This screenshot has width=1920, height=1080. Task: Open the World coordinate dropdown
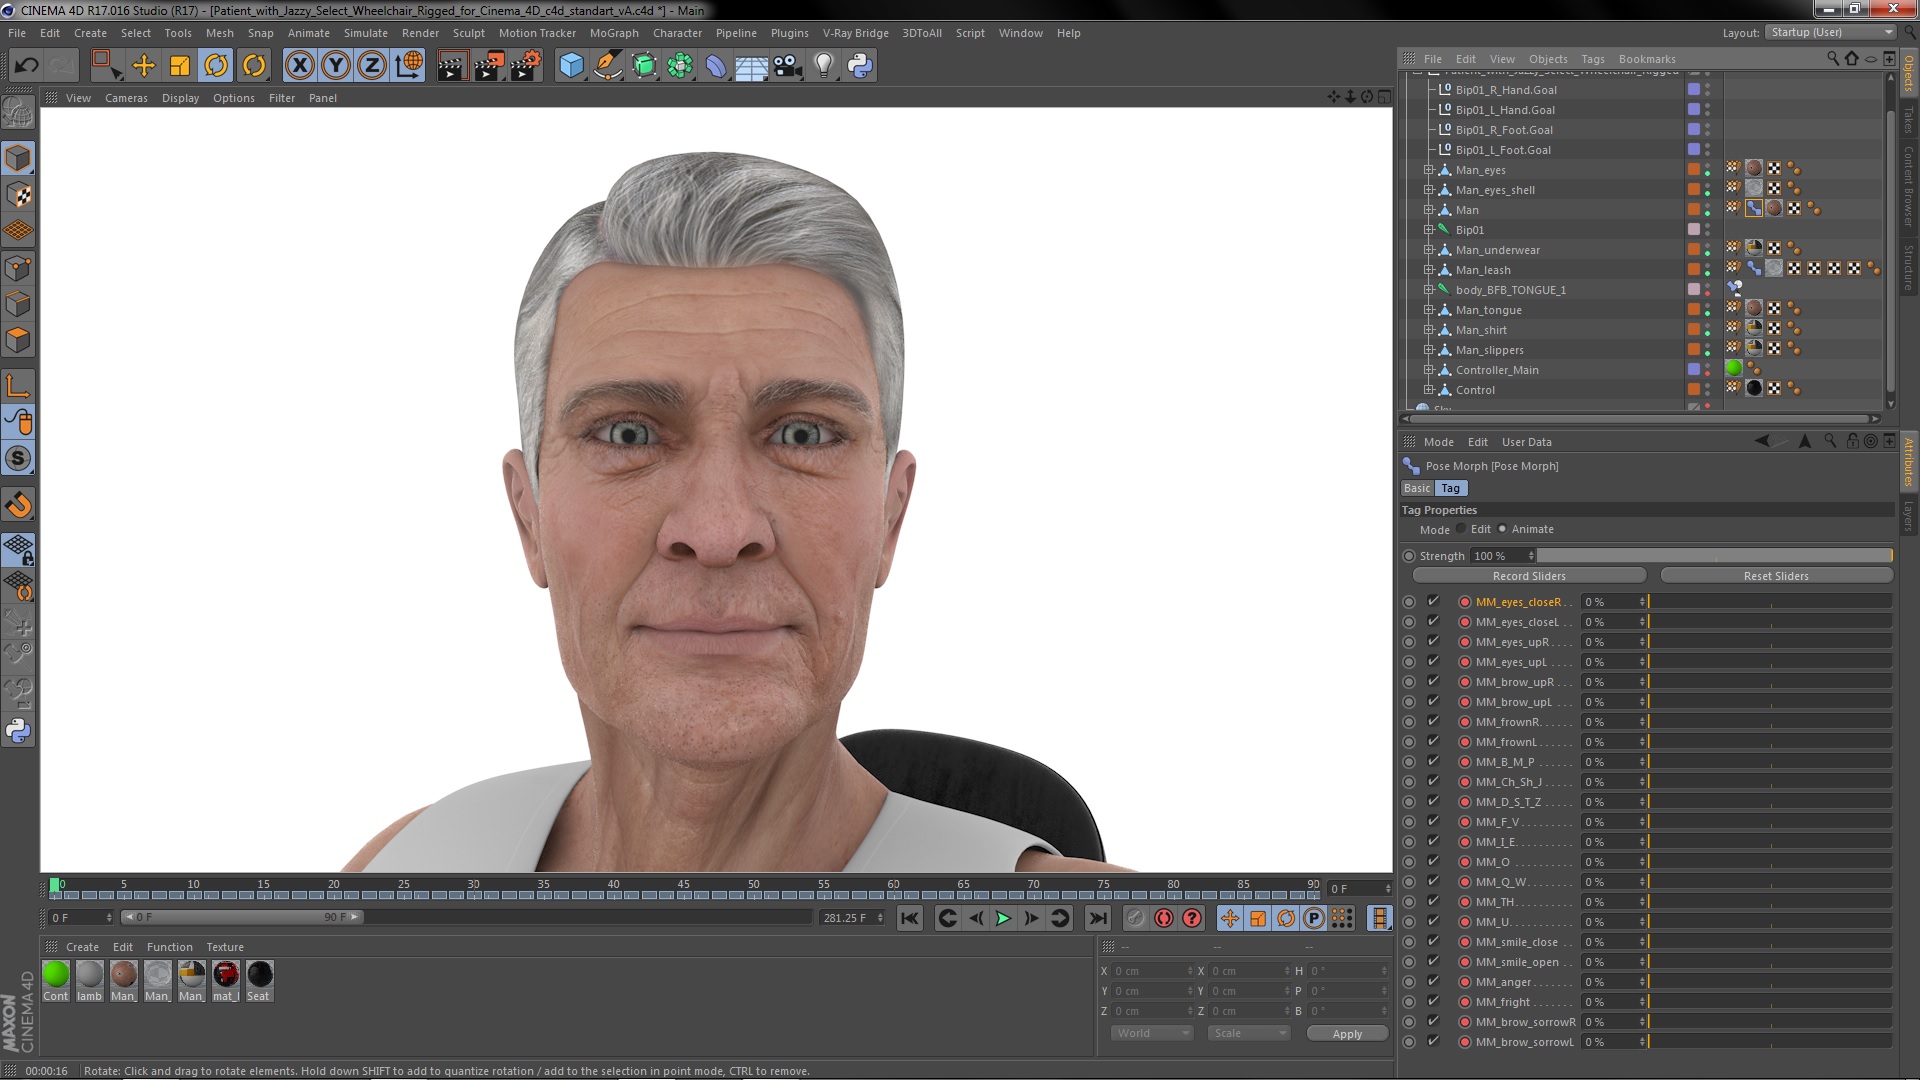point(1152,1033)
